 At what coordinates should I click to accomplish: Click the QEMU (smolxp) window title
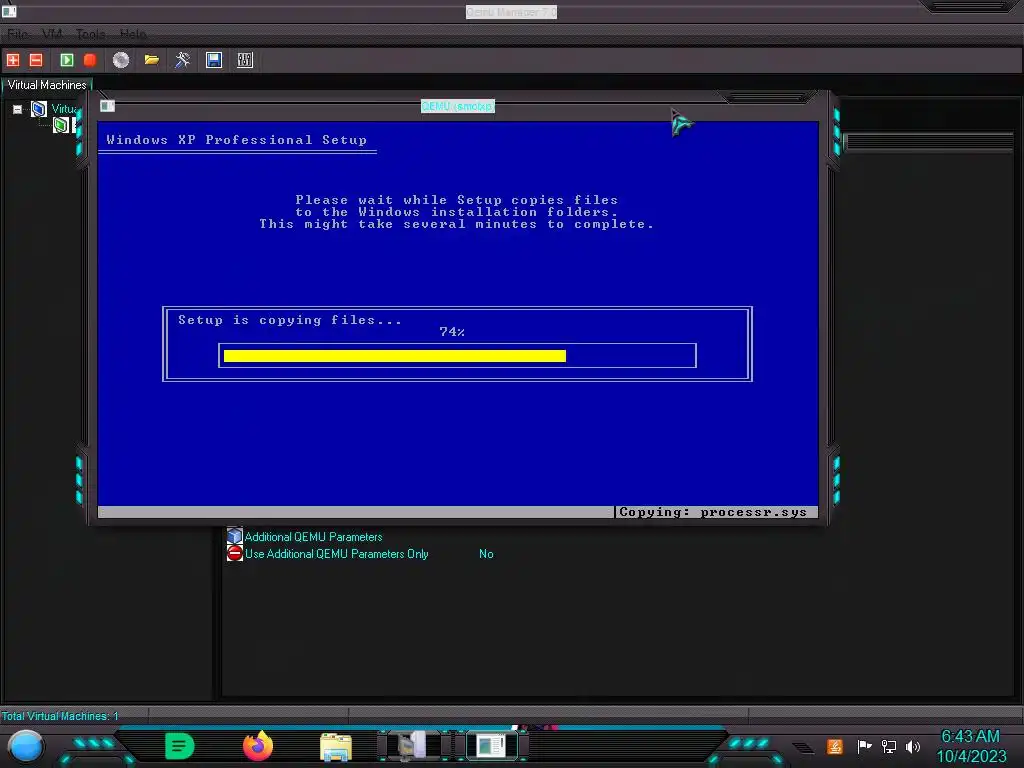(x=458, y=106)
